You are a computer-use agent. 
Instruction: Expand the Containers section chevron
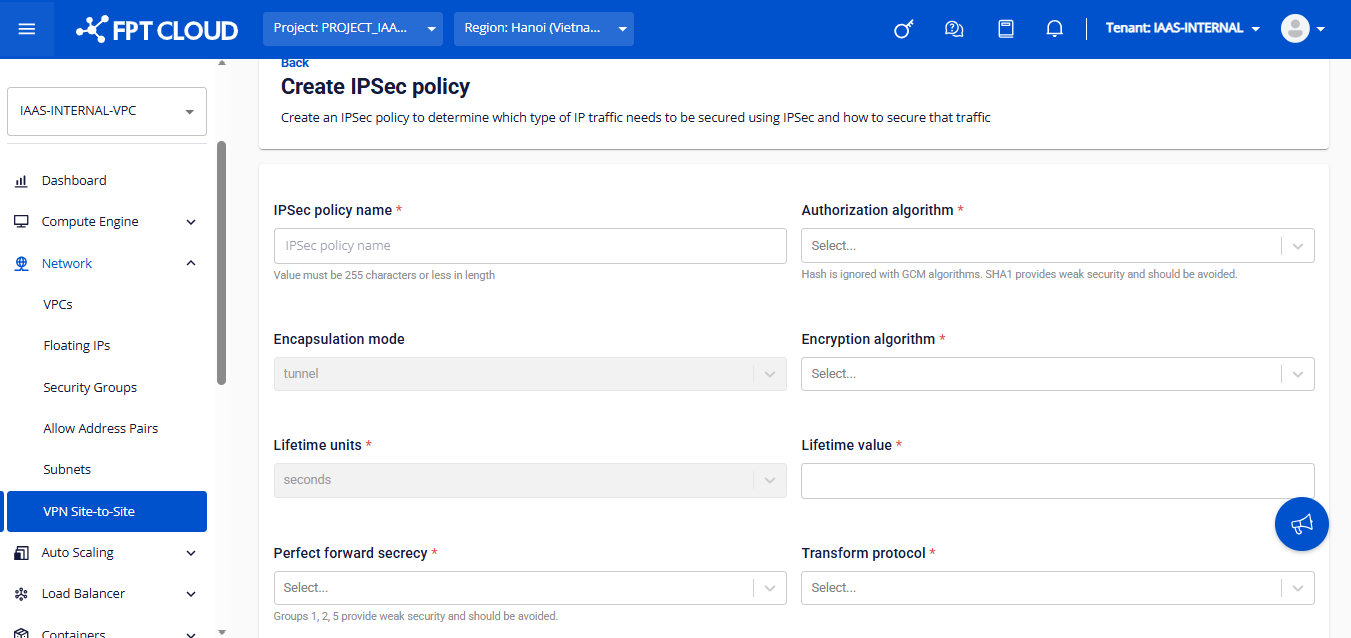tap(191, 633)
